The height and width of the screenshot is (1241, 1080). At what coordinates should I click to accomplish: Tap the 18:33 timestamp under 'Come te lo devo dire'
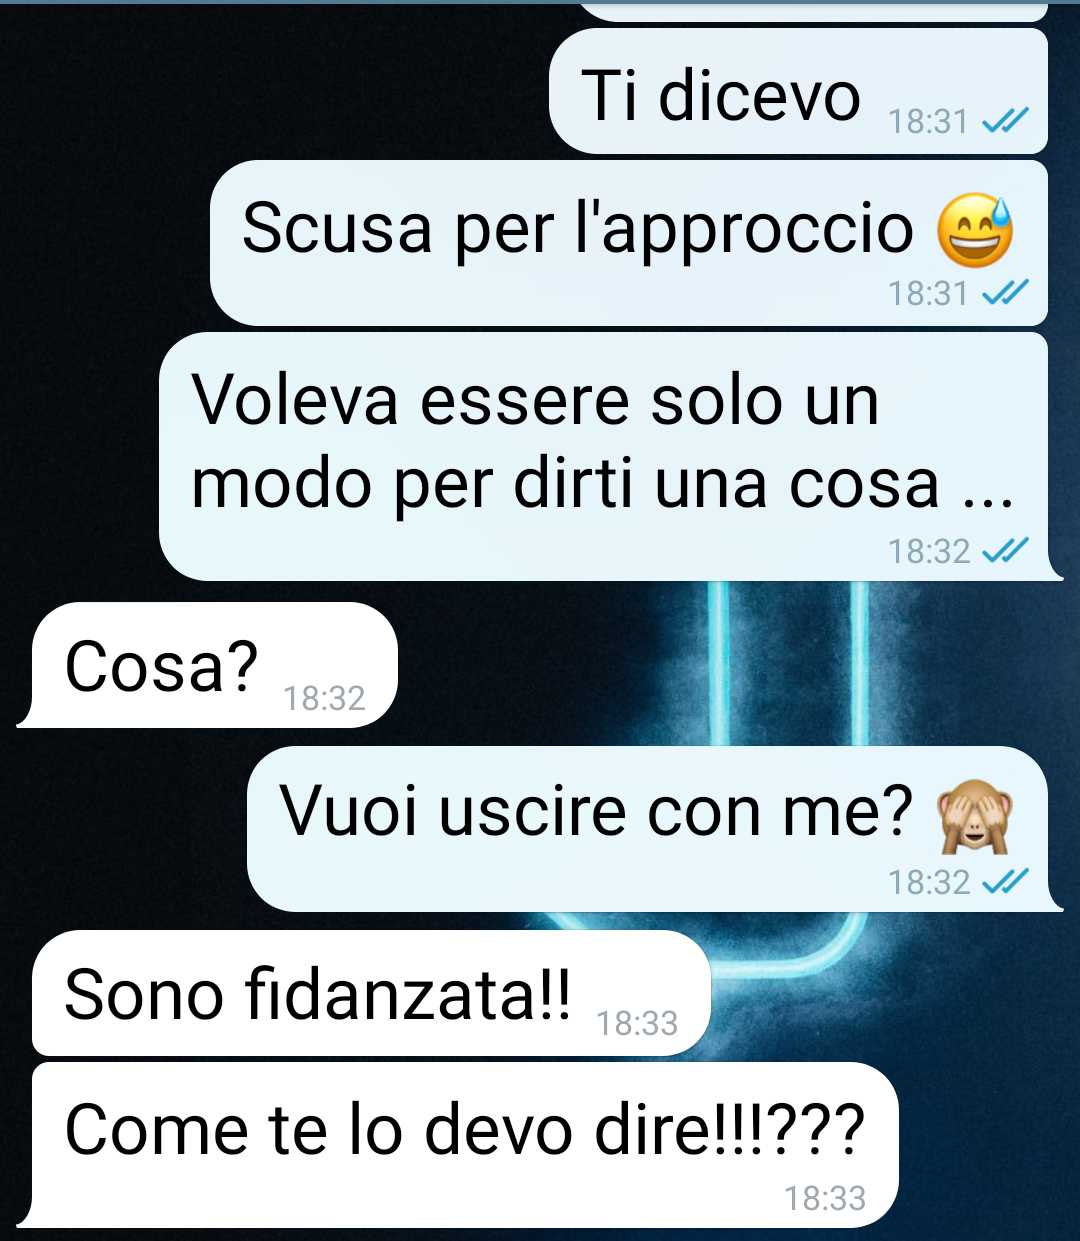[x=825, y=1198]
